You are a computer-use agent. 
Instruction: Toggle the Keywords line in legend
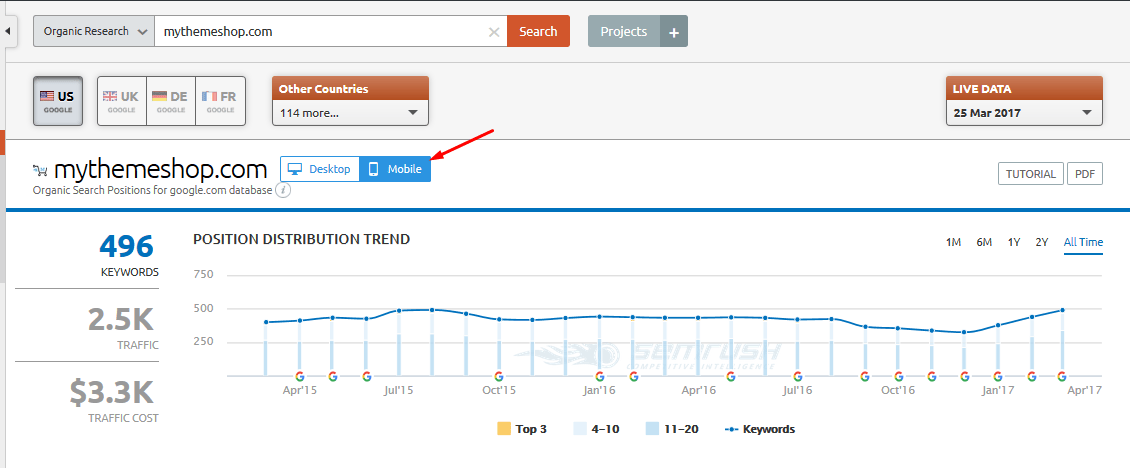pos(760,429)
